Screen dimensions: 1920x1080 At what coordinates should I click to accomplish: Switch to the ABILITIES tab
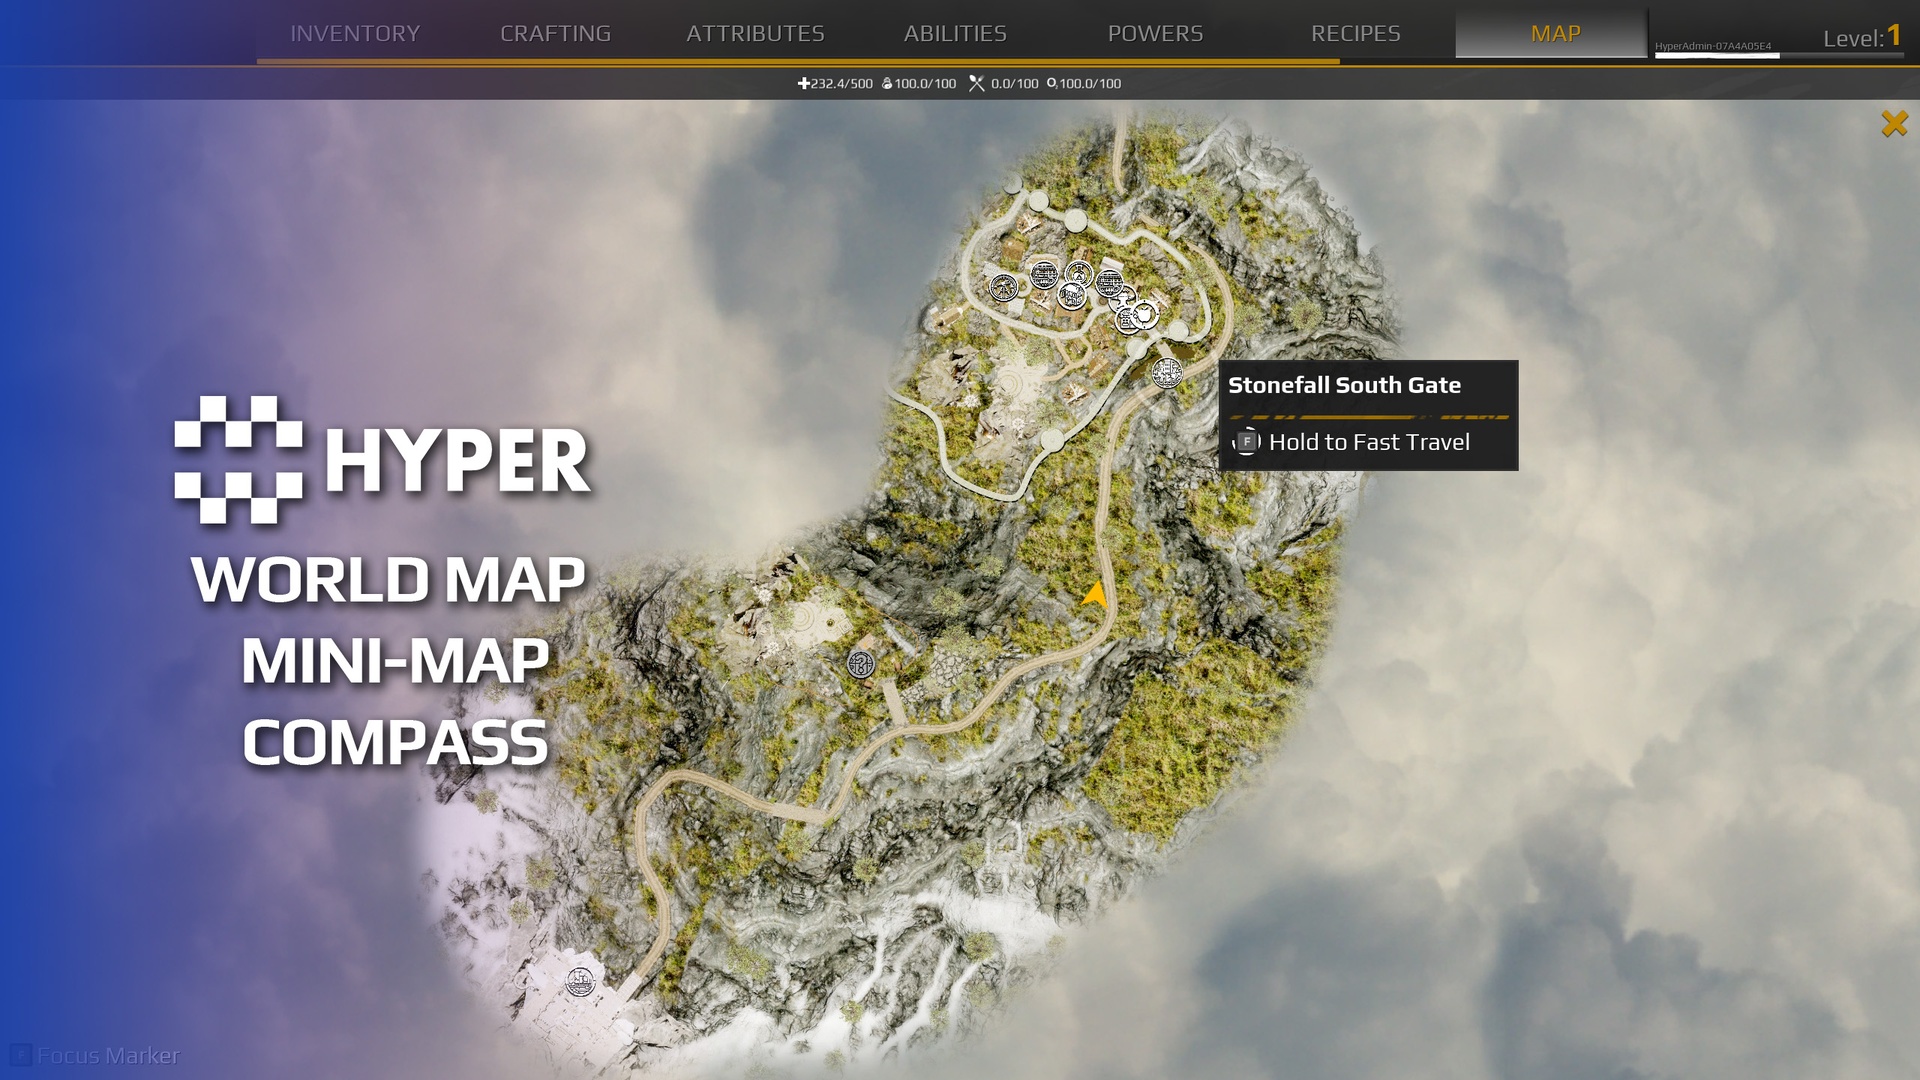click(x=955, y=32)
